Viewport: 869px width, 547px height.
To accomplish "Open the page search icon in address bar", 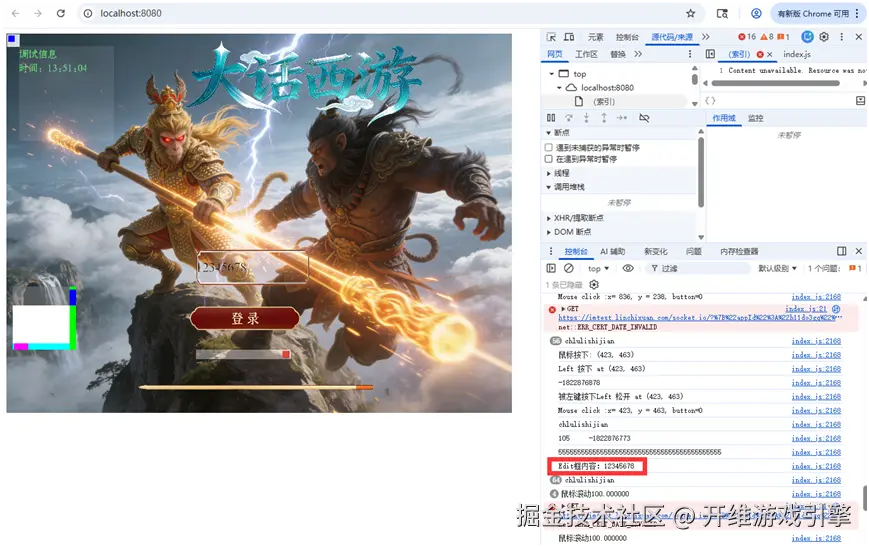I will 722,13.
